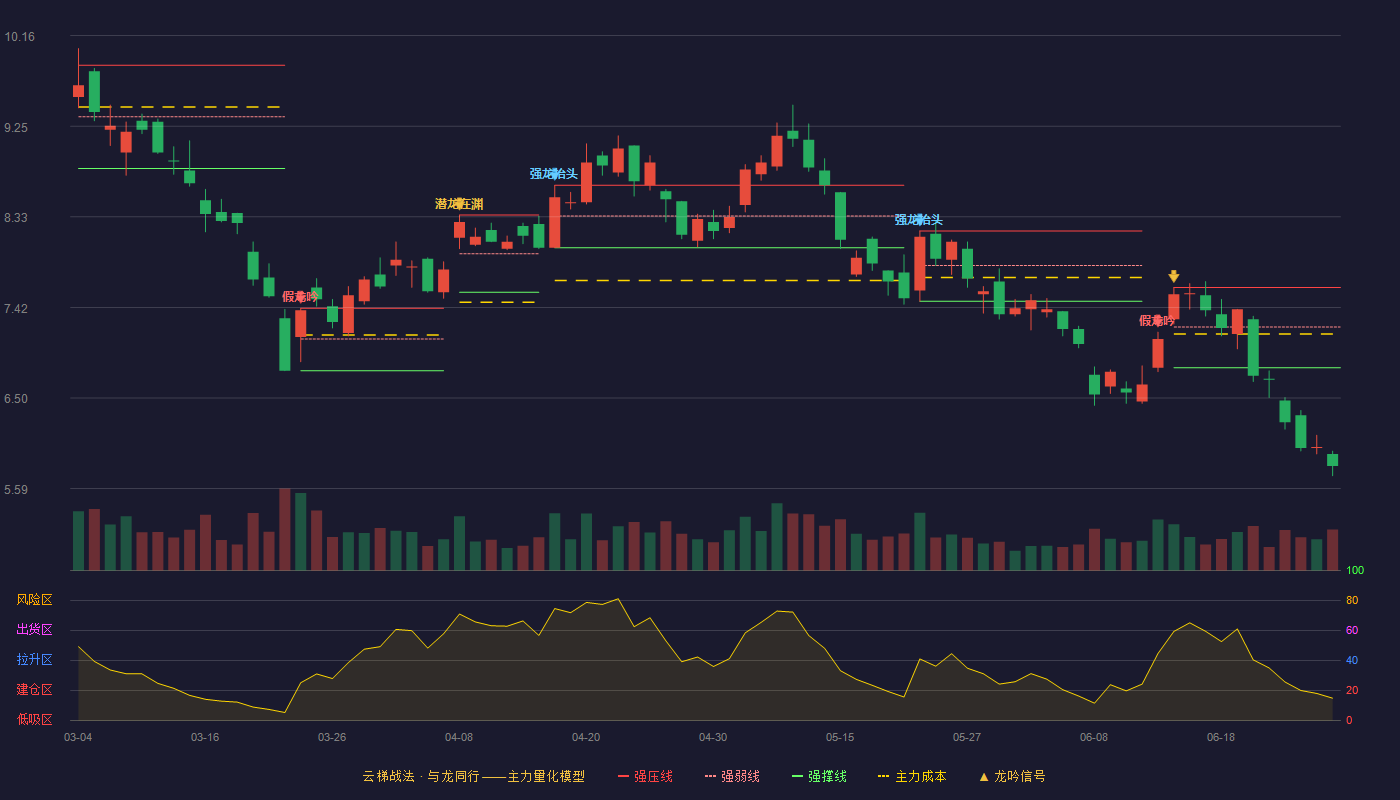Image resolution: width=1400 pixels, height=800 pixels.
Task: Click the 假龙吟 label near 06-18
Action: tap(1157, 321)
